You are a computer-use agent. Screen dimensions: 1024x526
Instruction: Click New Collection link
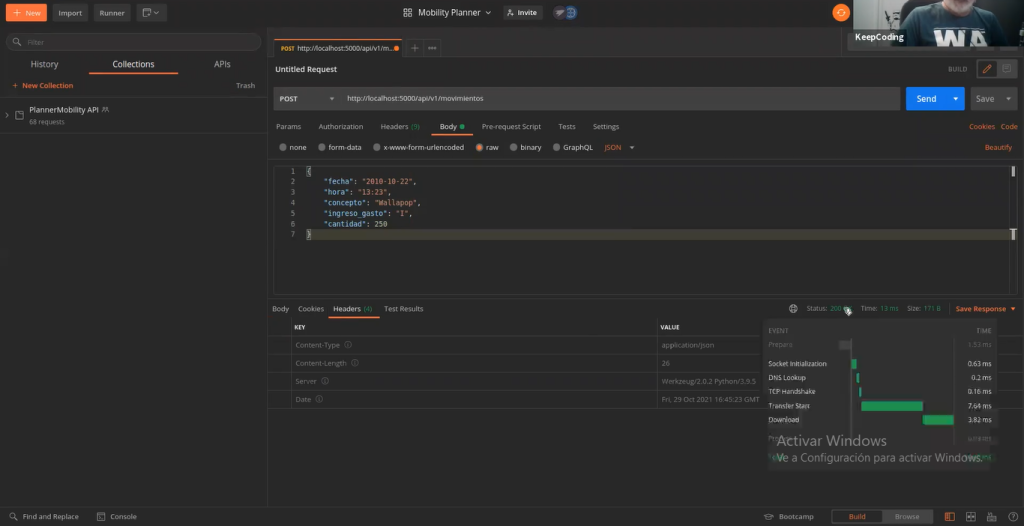(42, 86)
